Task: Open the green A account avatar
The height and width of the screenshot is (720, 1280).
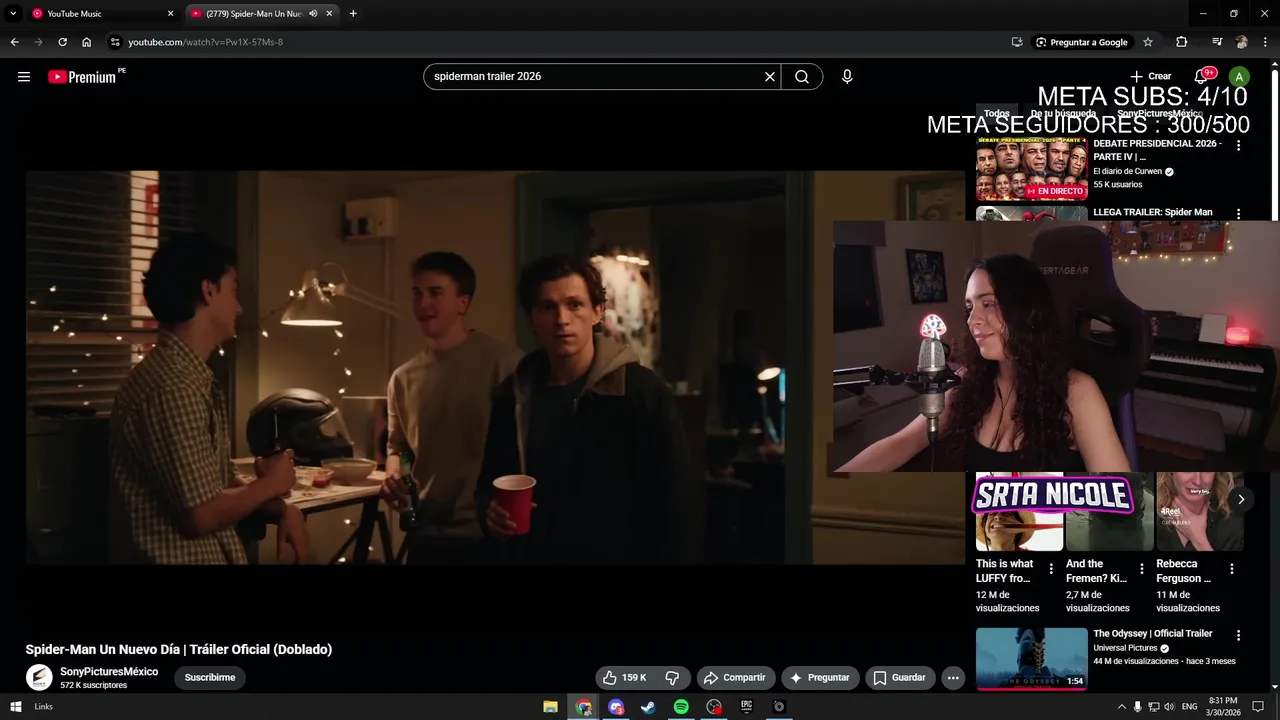Action: click(1239, 76)
